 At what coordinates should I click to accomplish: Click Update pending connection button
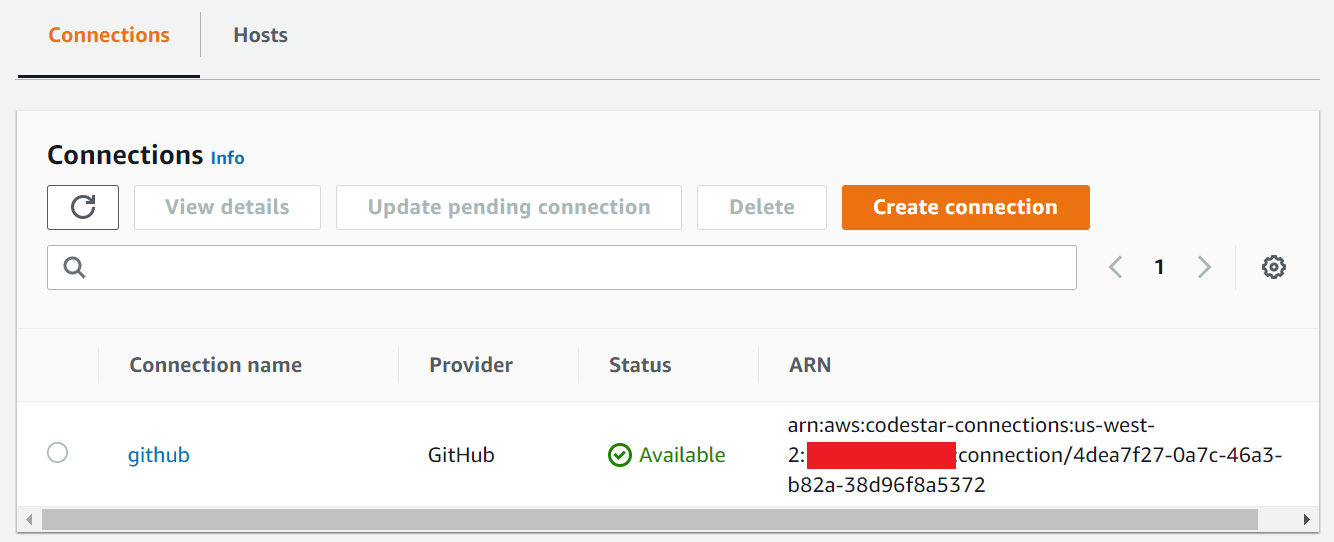[x=508, y=207]
